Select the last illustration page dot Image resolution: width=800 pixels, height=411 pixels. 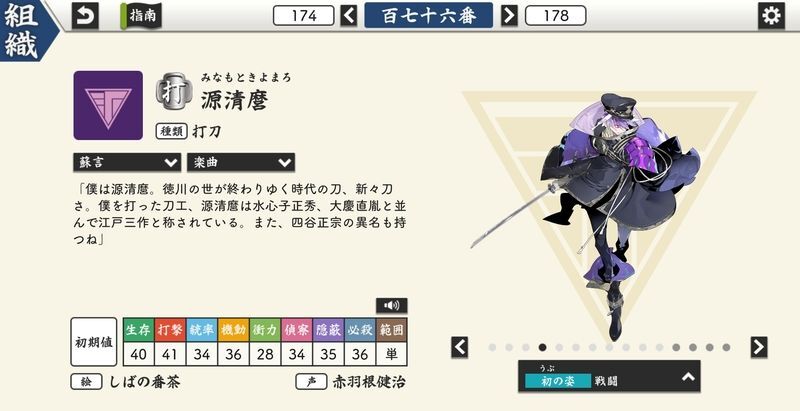726,347
